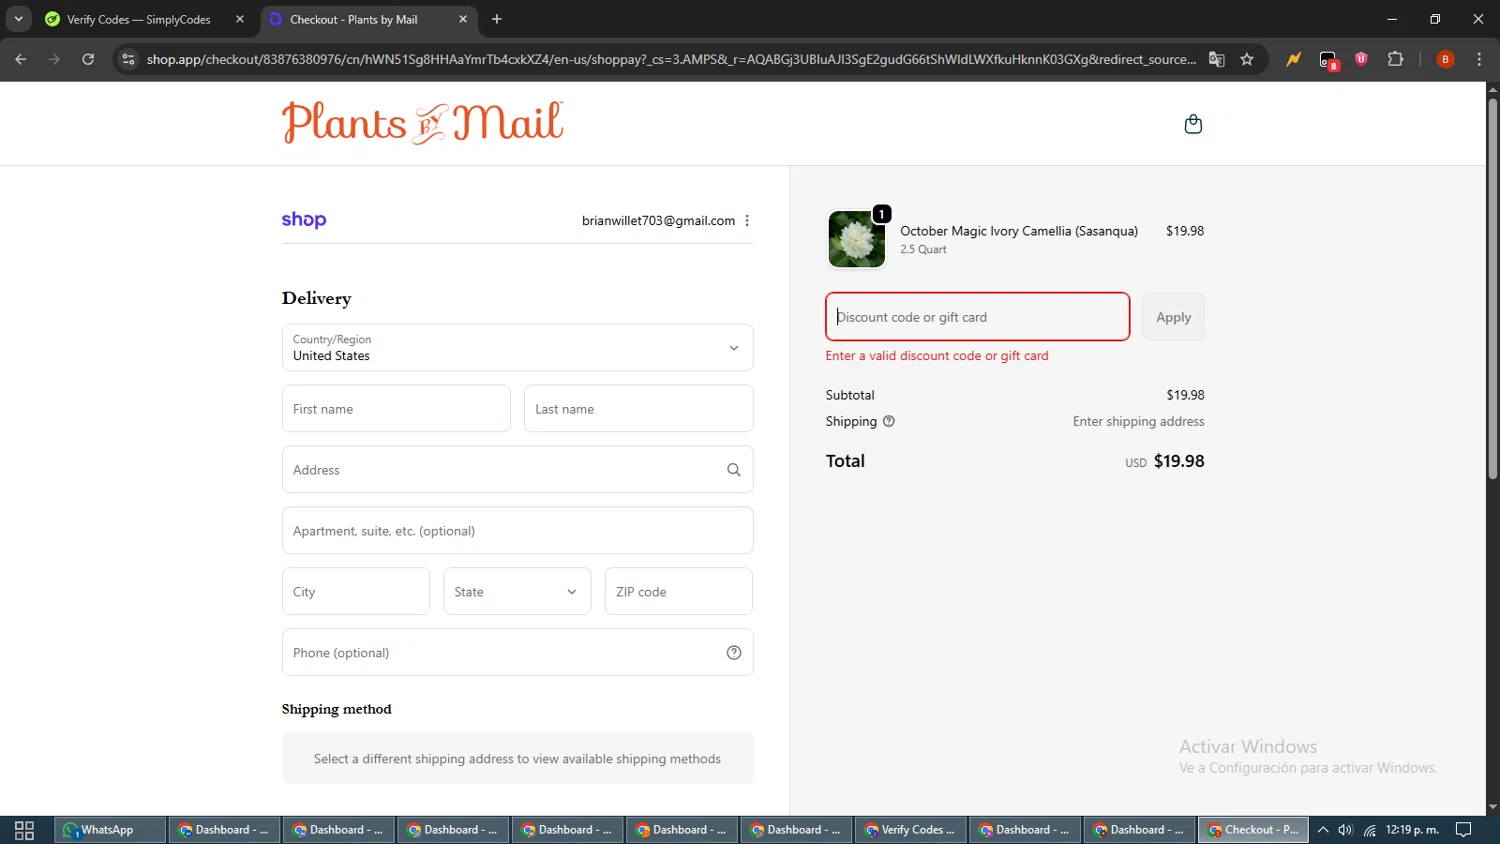Image resolution: width=1500 pixels, height=844 pixels.
Task: Show hidden system tray icons
Action: click(1323, 830)
